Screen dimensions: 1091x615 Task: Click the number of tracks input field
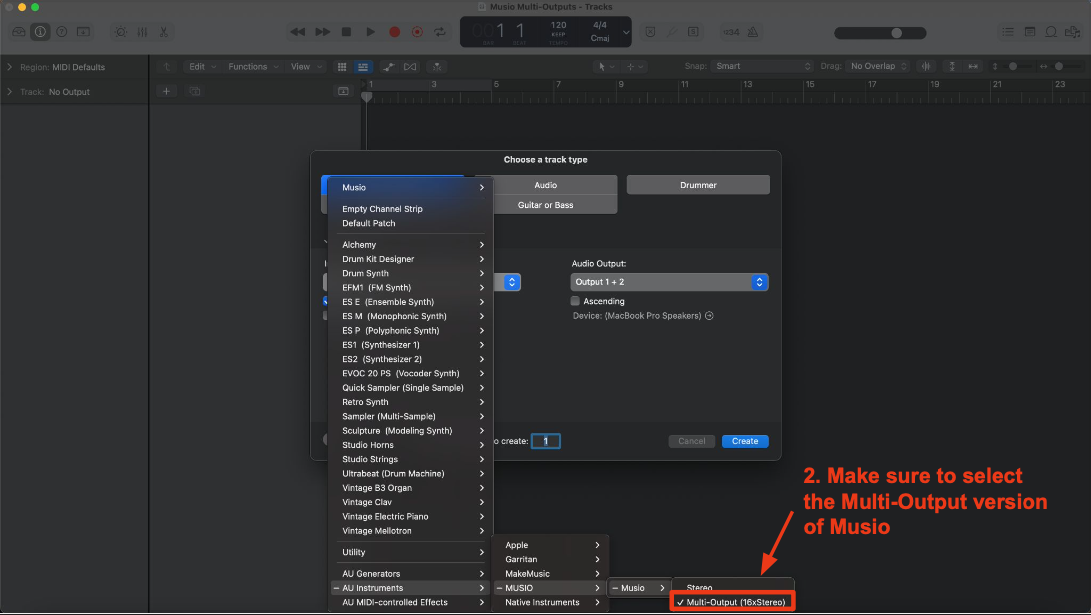click(546, 441)
